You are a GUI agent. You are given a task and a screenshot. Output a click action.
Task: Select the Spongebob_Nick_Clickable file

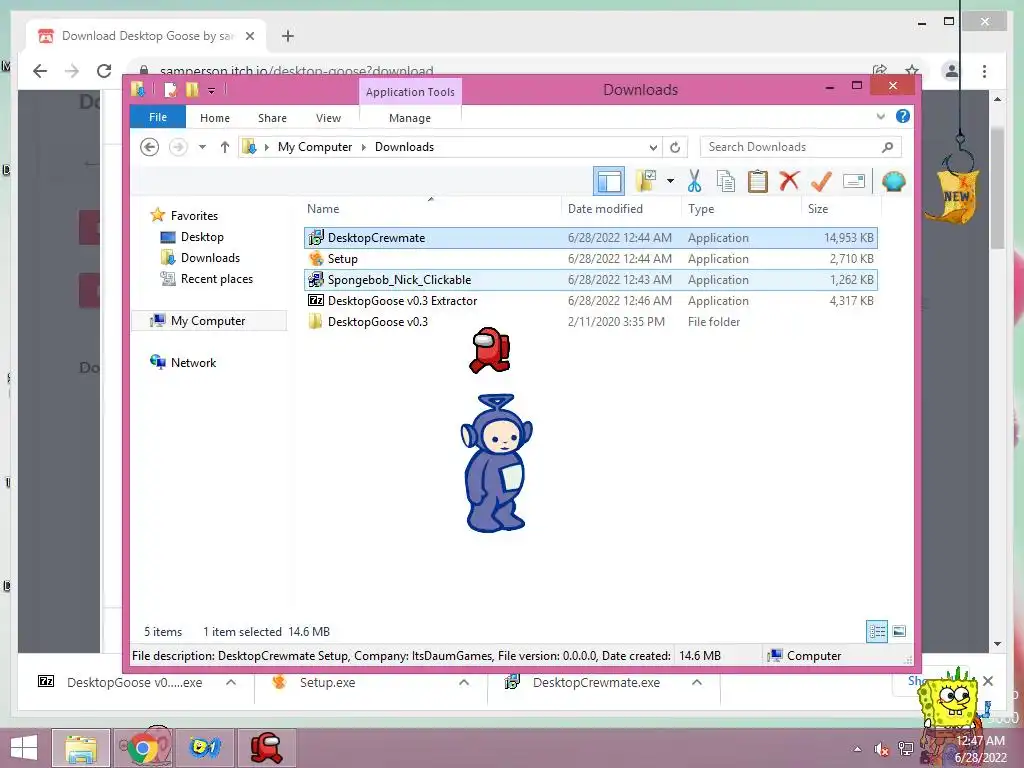coord(590,280)
